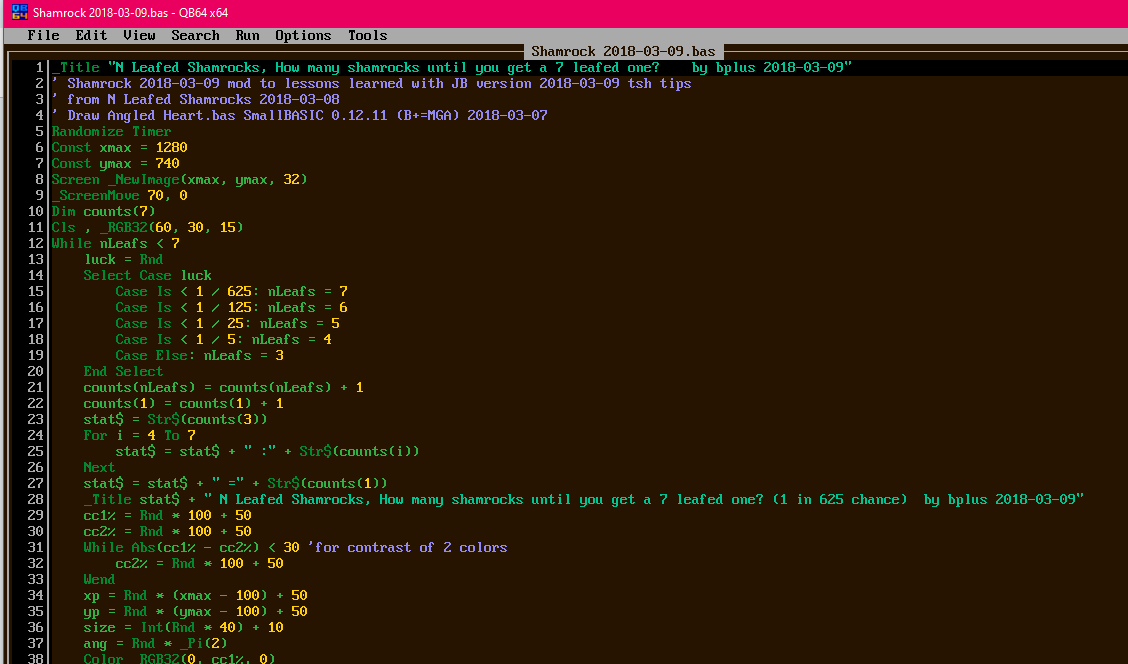Place cursor on Randomize Timer line

tap(111, 131)
